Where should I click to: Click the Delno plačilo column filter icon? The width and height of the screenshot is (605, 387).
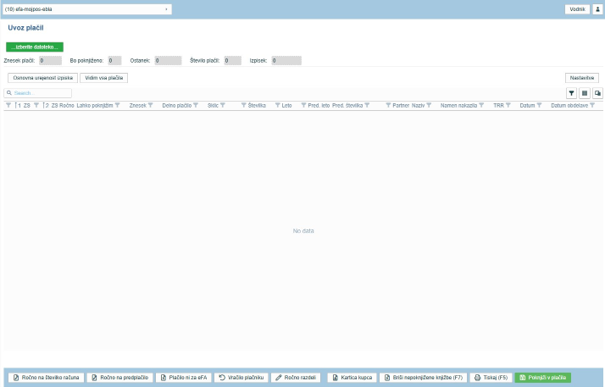[x=196, y=105]
